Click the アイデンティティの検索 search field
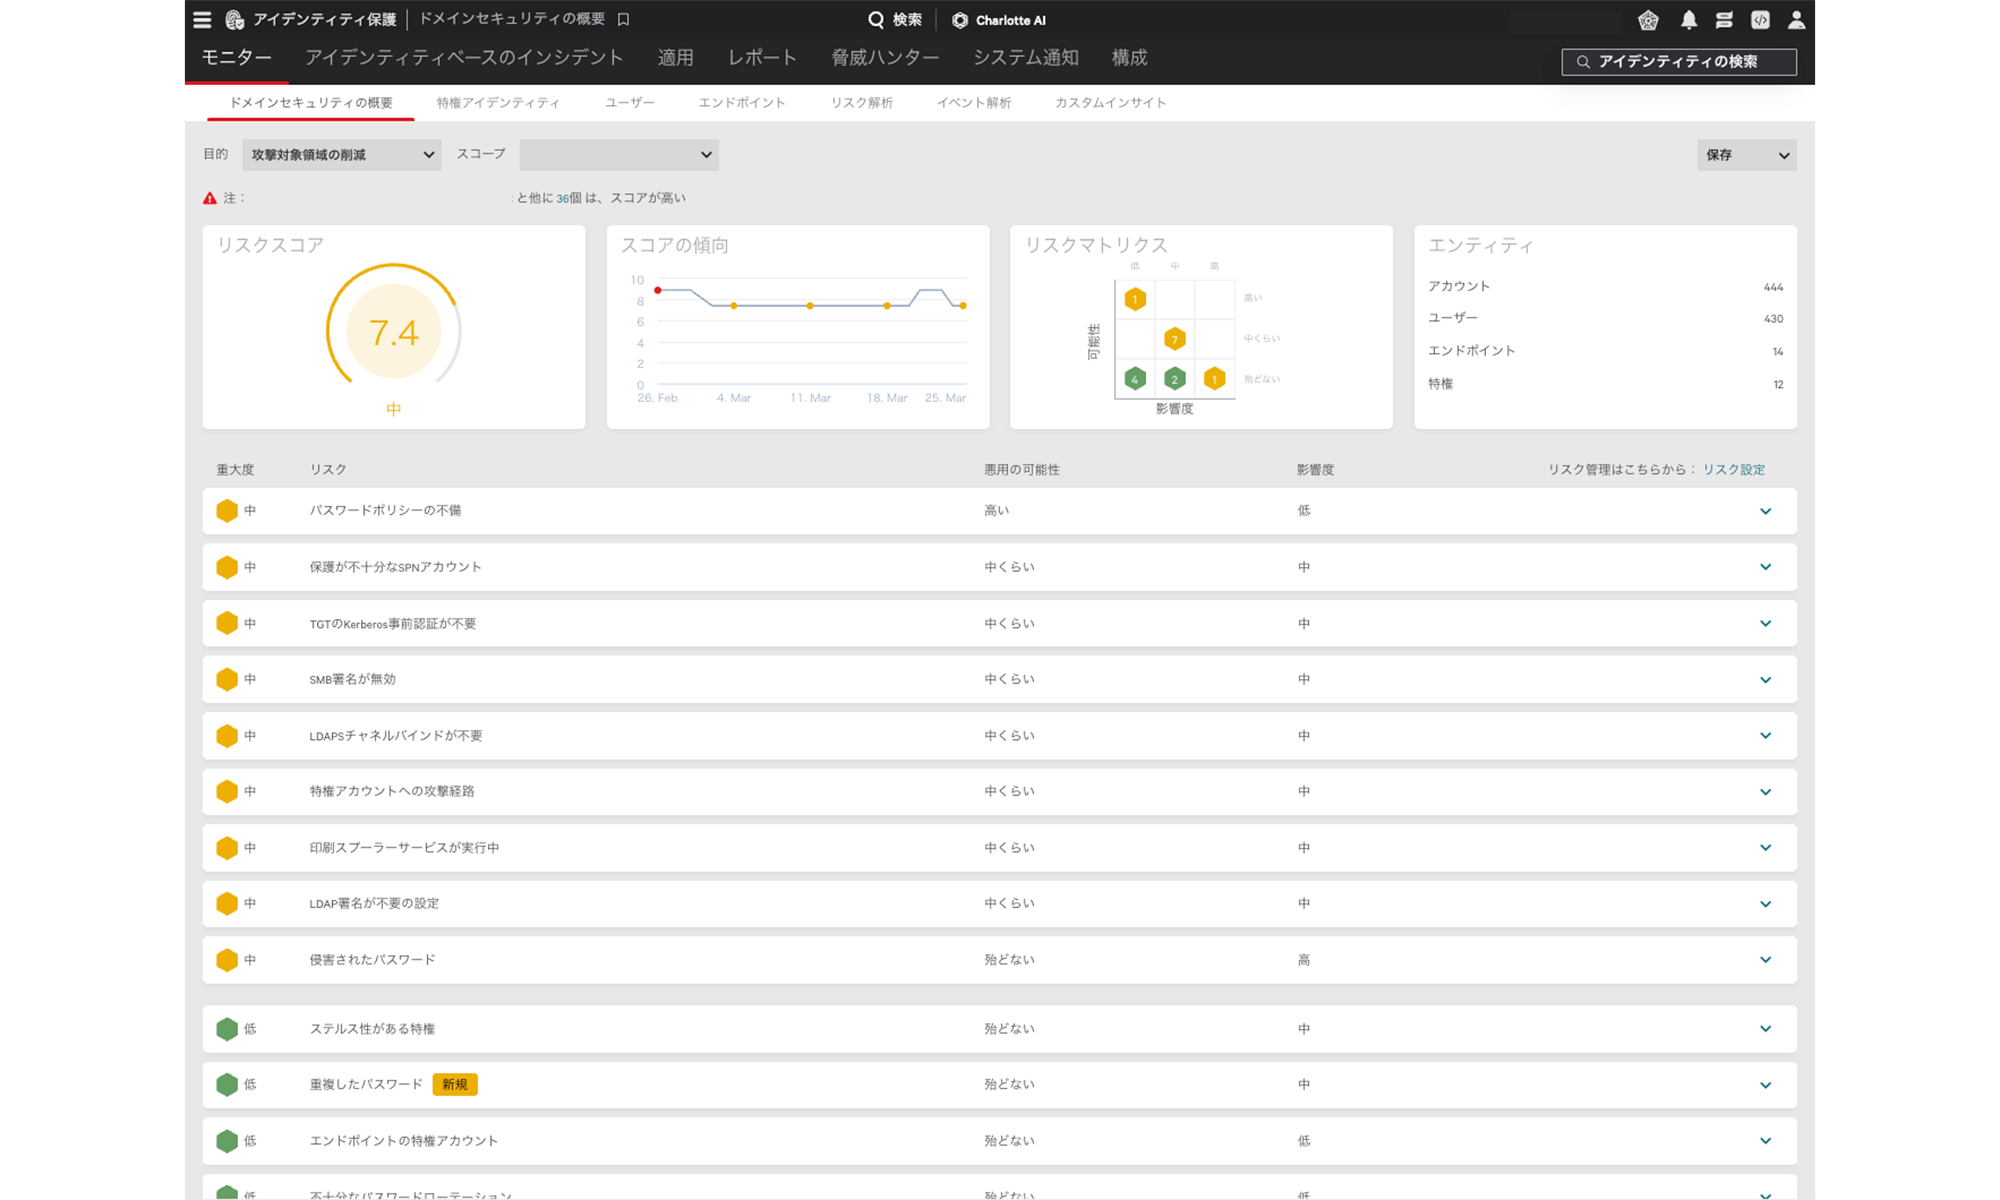This screenshot has height=1200, width=2000. (1680, 61)
